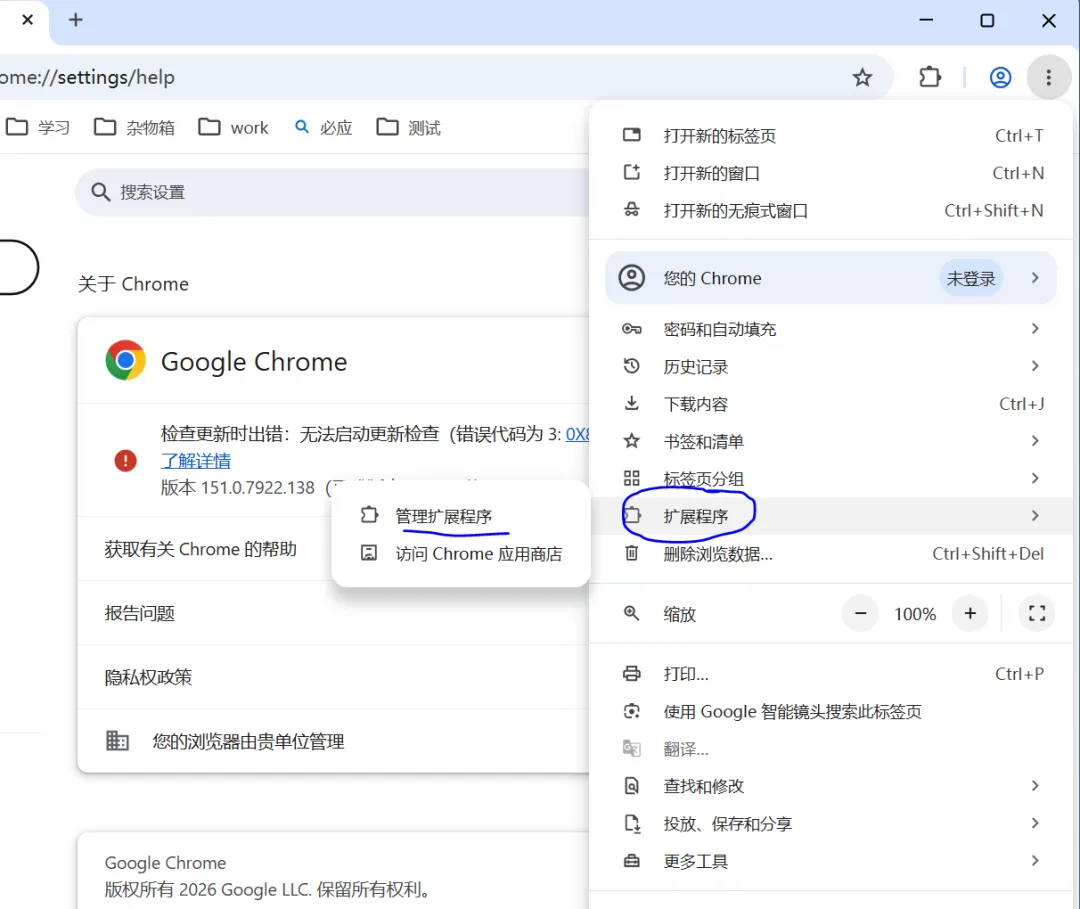Open the 测试 bookmarks folder
Screen dimensions: 1080x909
pos(408,127)
